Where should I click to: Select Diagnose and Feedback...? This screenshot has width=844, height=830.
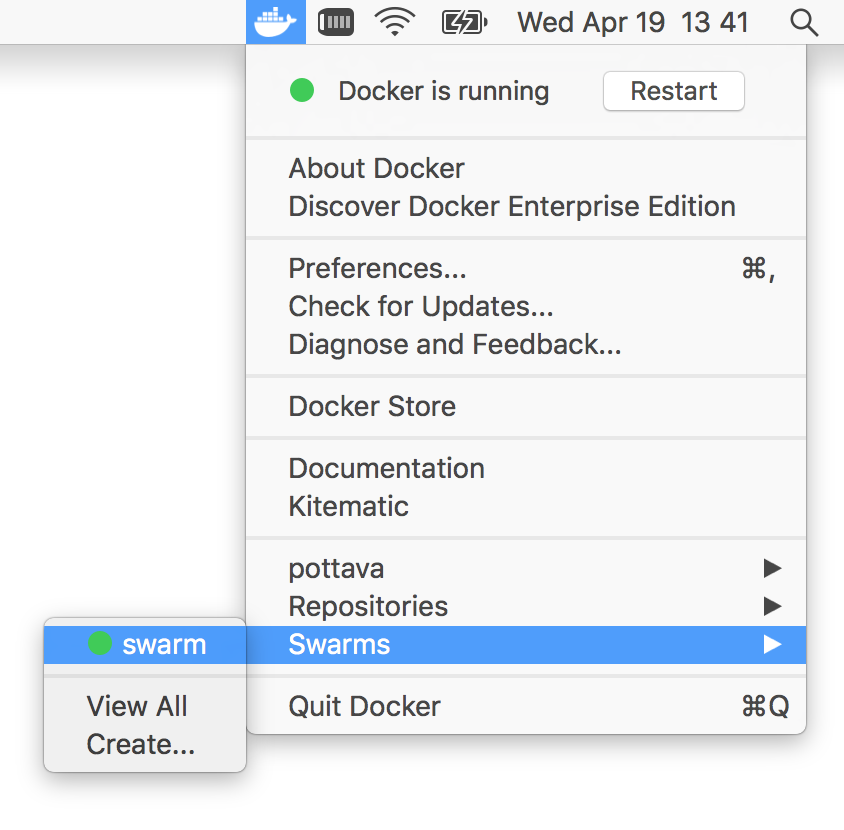click(x=526, y=344)
